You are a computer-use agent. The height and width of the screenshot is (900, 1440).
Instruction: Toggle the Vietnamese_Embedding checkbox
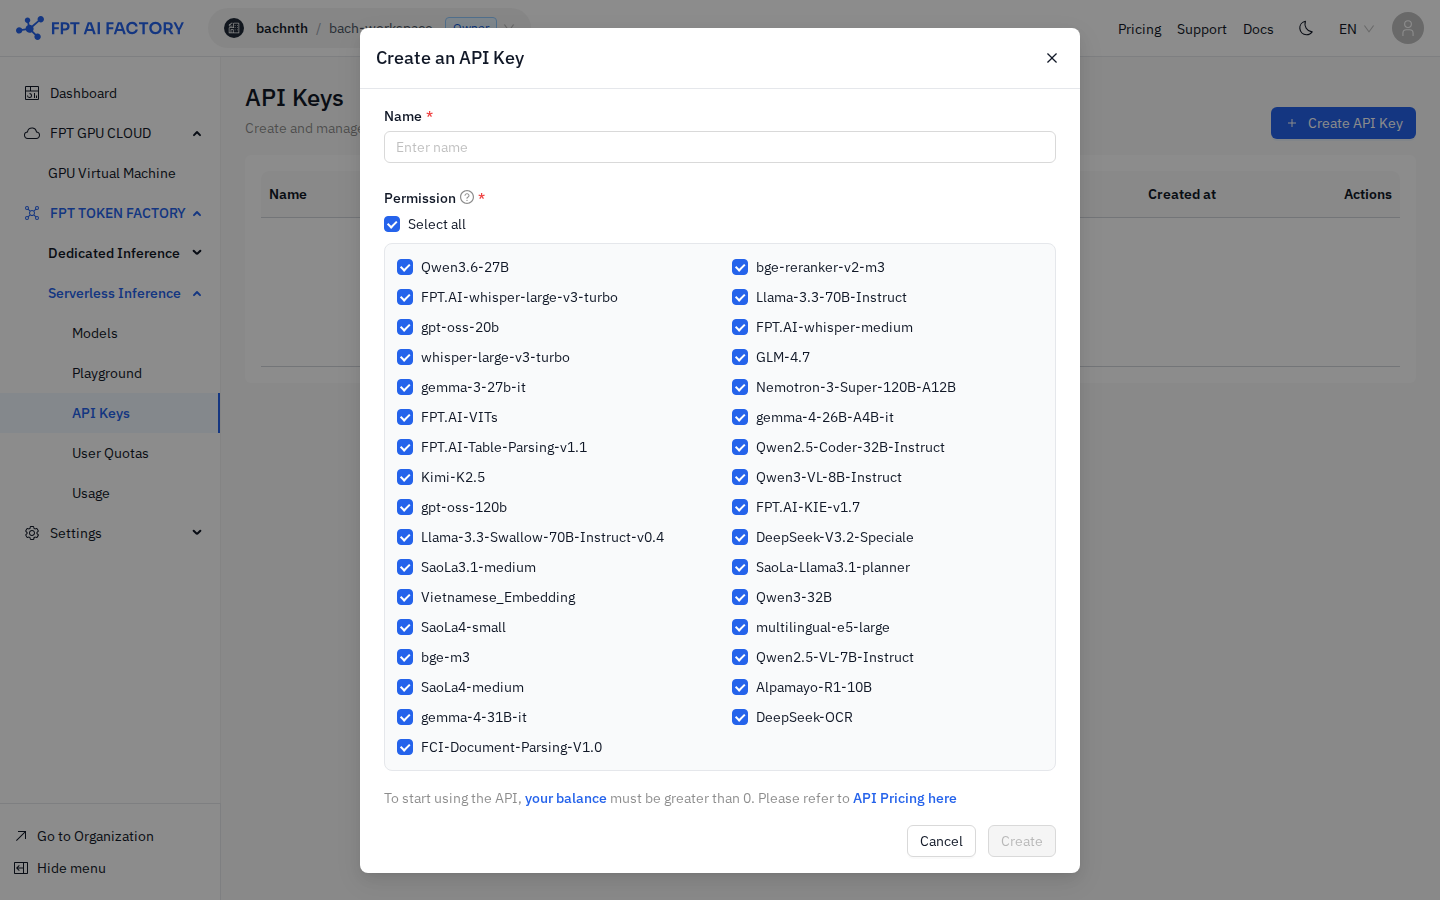pyautogui.click(x=405, y=597)
